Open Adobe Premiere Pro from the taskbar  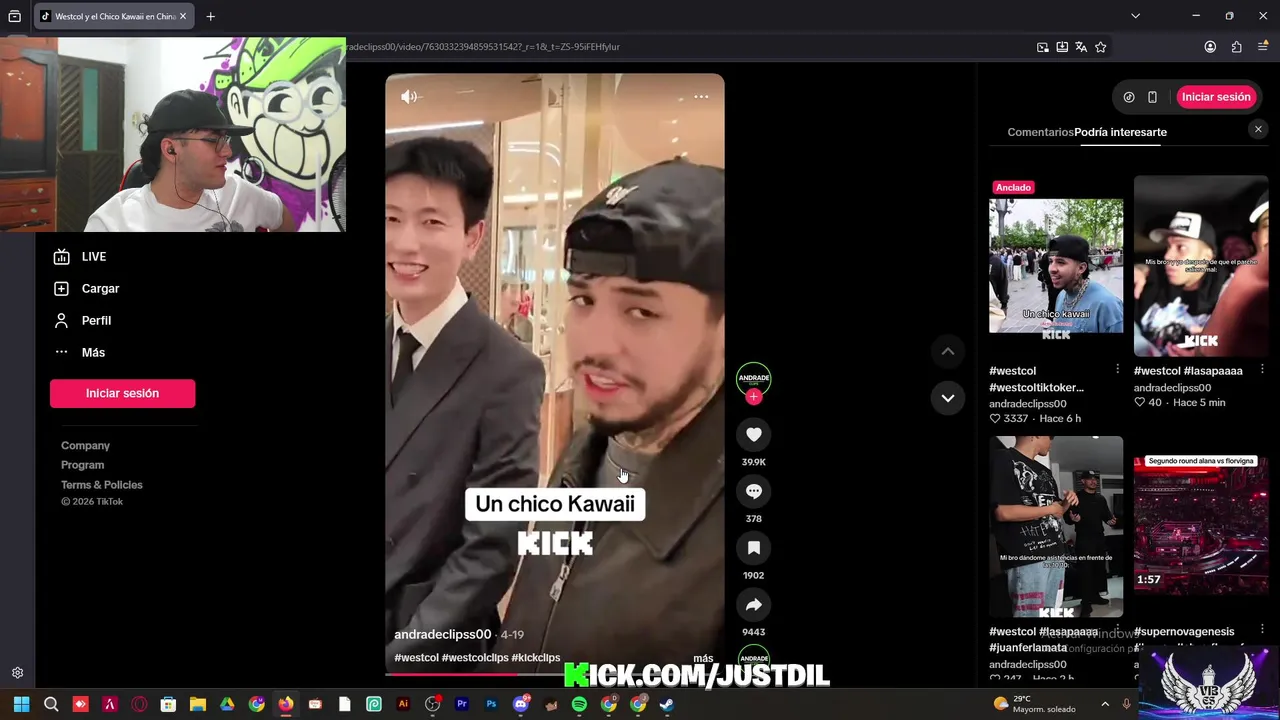(462, 704)
